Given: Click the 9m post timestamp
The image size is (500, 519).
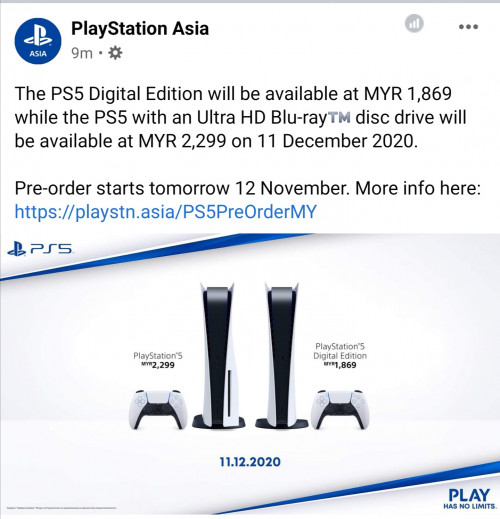Looking at the screenshot, I should pos(82,53).
